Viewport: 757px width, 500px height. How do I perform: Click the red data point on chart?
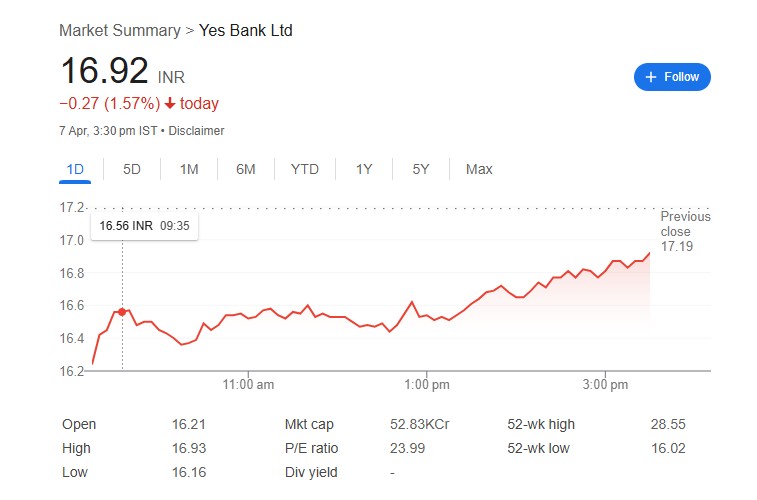coord(122,312)
